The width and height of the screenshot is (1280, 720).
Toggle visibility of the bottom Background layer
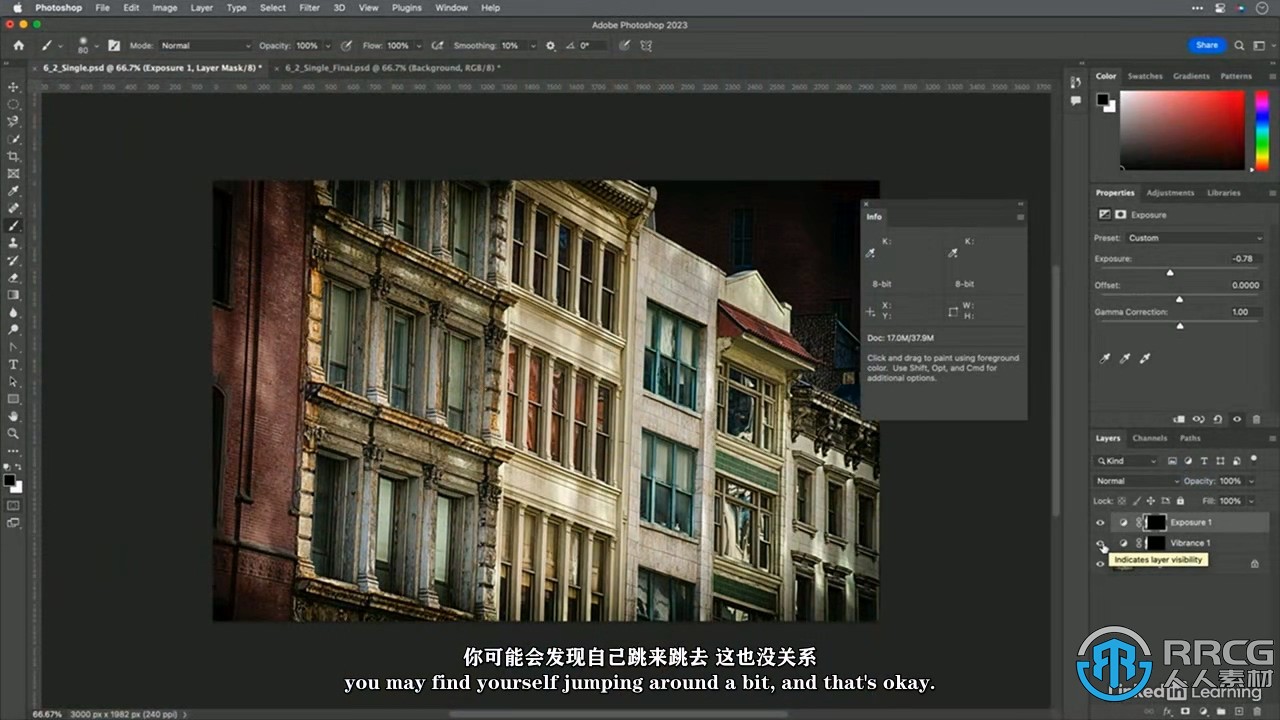click(x=1100, y=564)
